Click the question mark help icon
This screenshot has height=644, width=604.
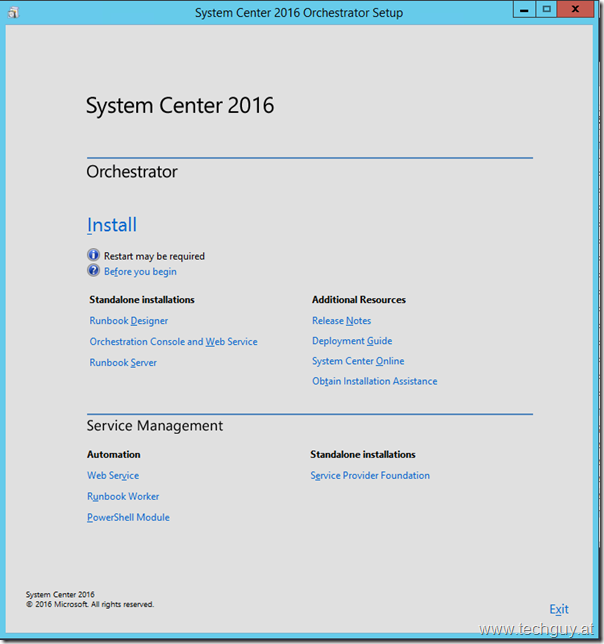pos(93,271)
